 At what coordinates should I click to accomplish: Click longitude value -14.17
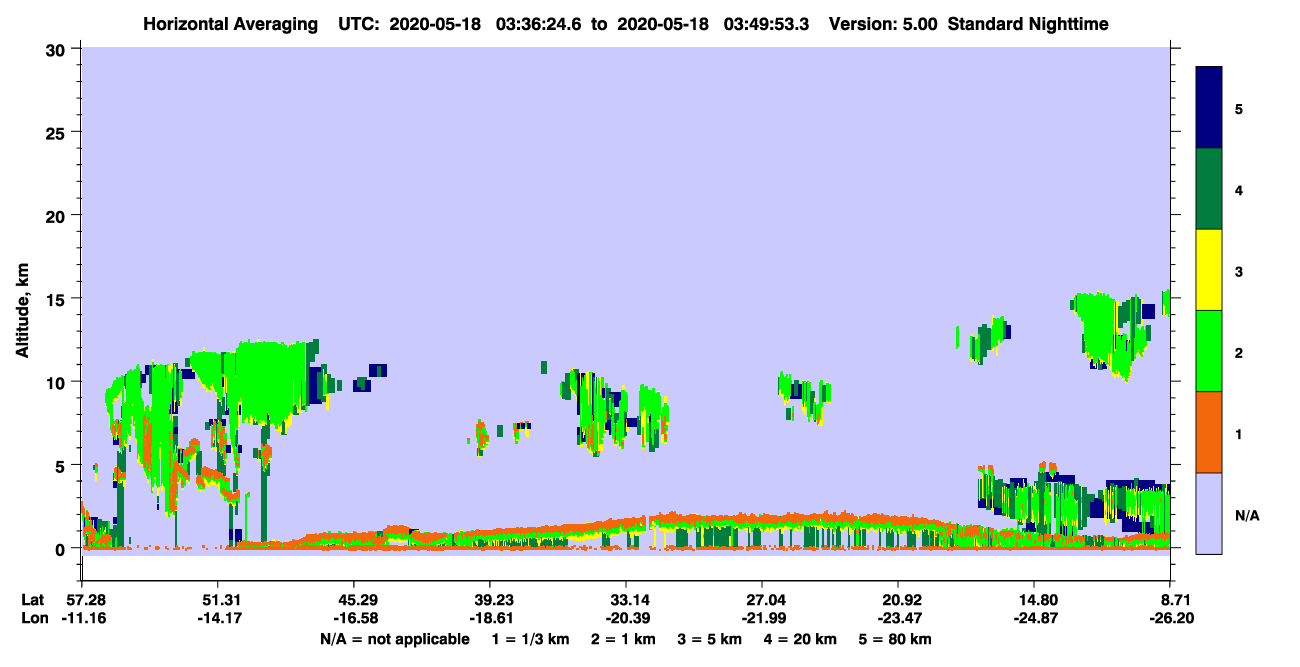point(218,619)
